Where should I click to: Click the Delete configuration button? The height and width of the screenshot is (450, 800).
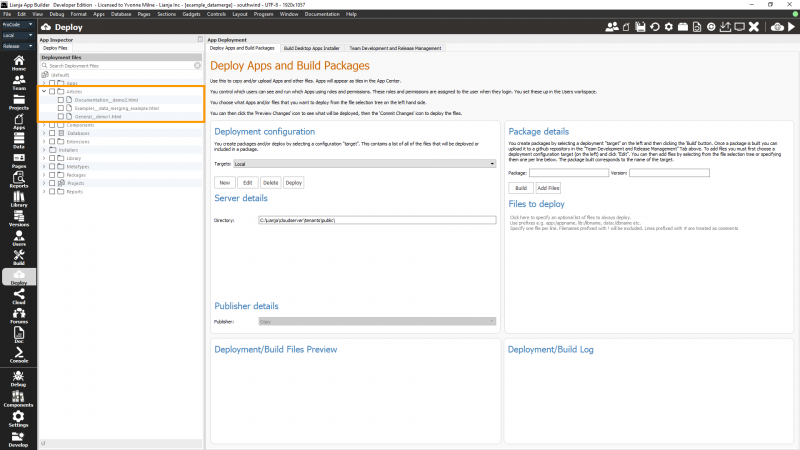(x=270, y=183)
